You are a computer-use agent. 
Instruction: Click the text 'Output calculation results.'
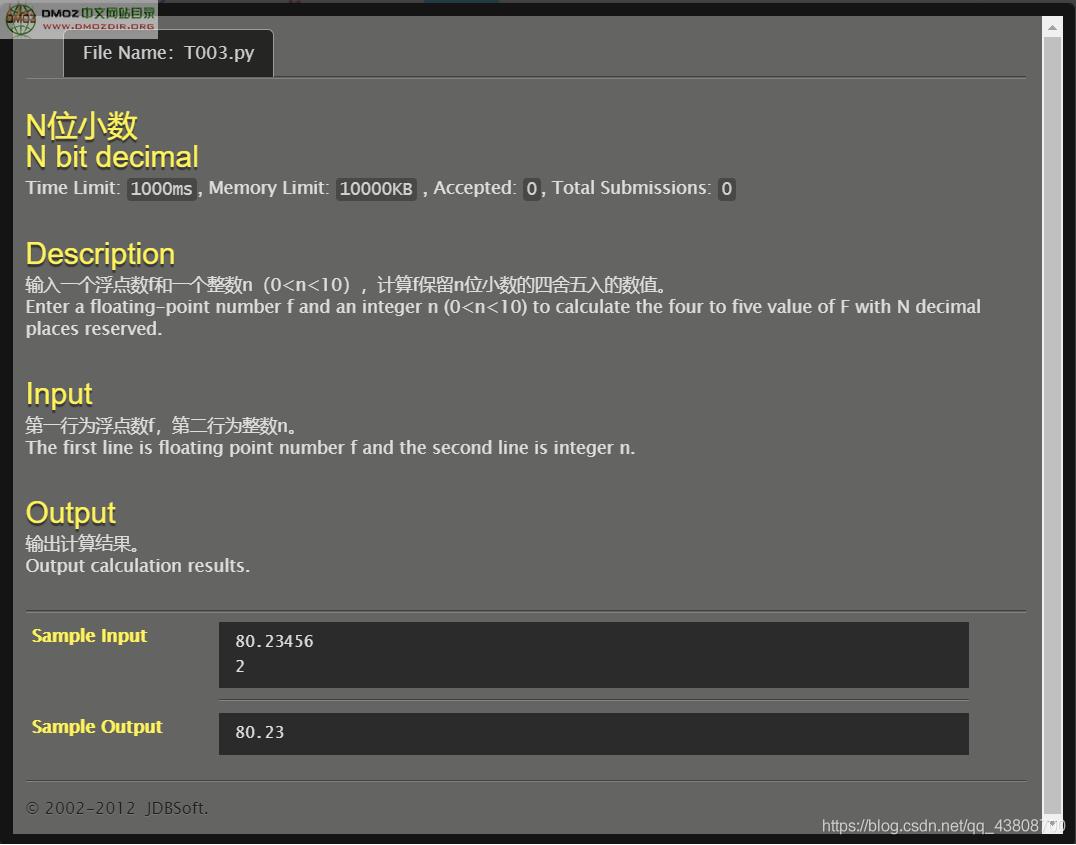[137, 566]
